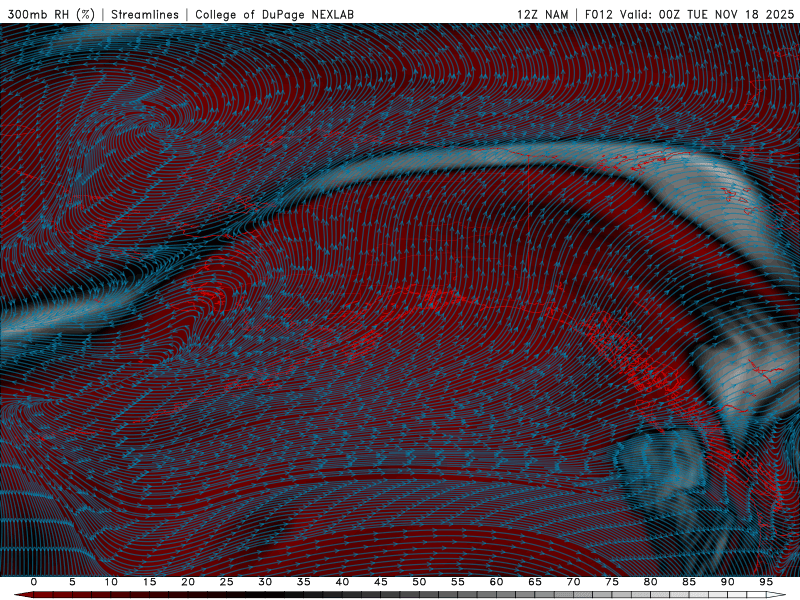Click the colorbar label "90"
The height and width of the screenshot is (600, 800).
click(x=727, y=582)
